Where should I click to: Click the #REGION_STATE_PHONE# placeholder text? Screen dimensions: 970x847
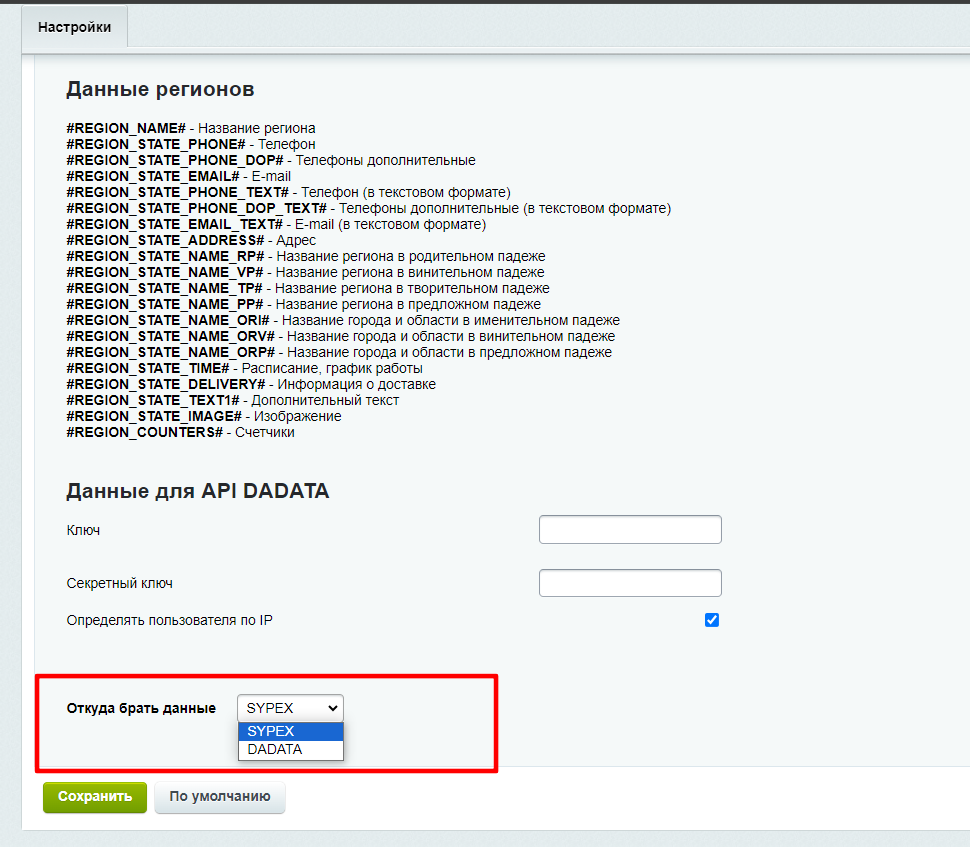coord(156,144)
